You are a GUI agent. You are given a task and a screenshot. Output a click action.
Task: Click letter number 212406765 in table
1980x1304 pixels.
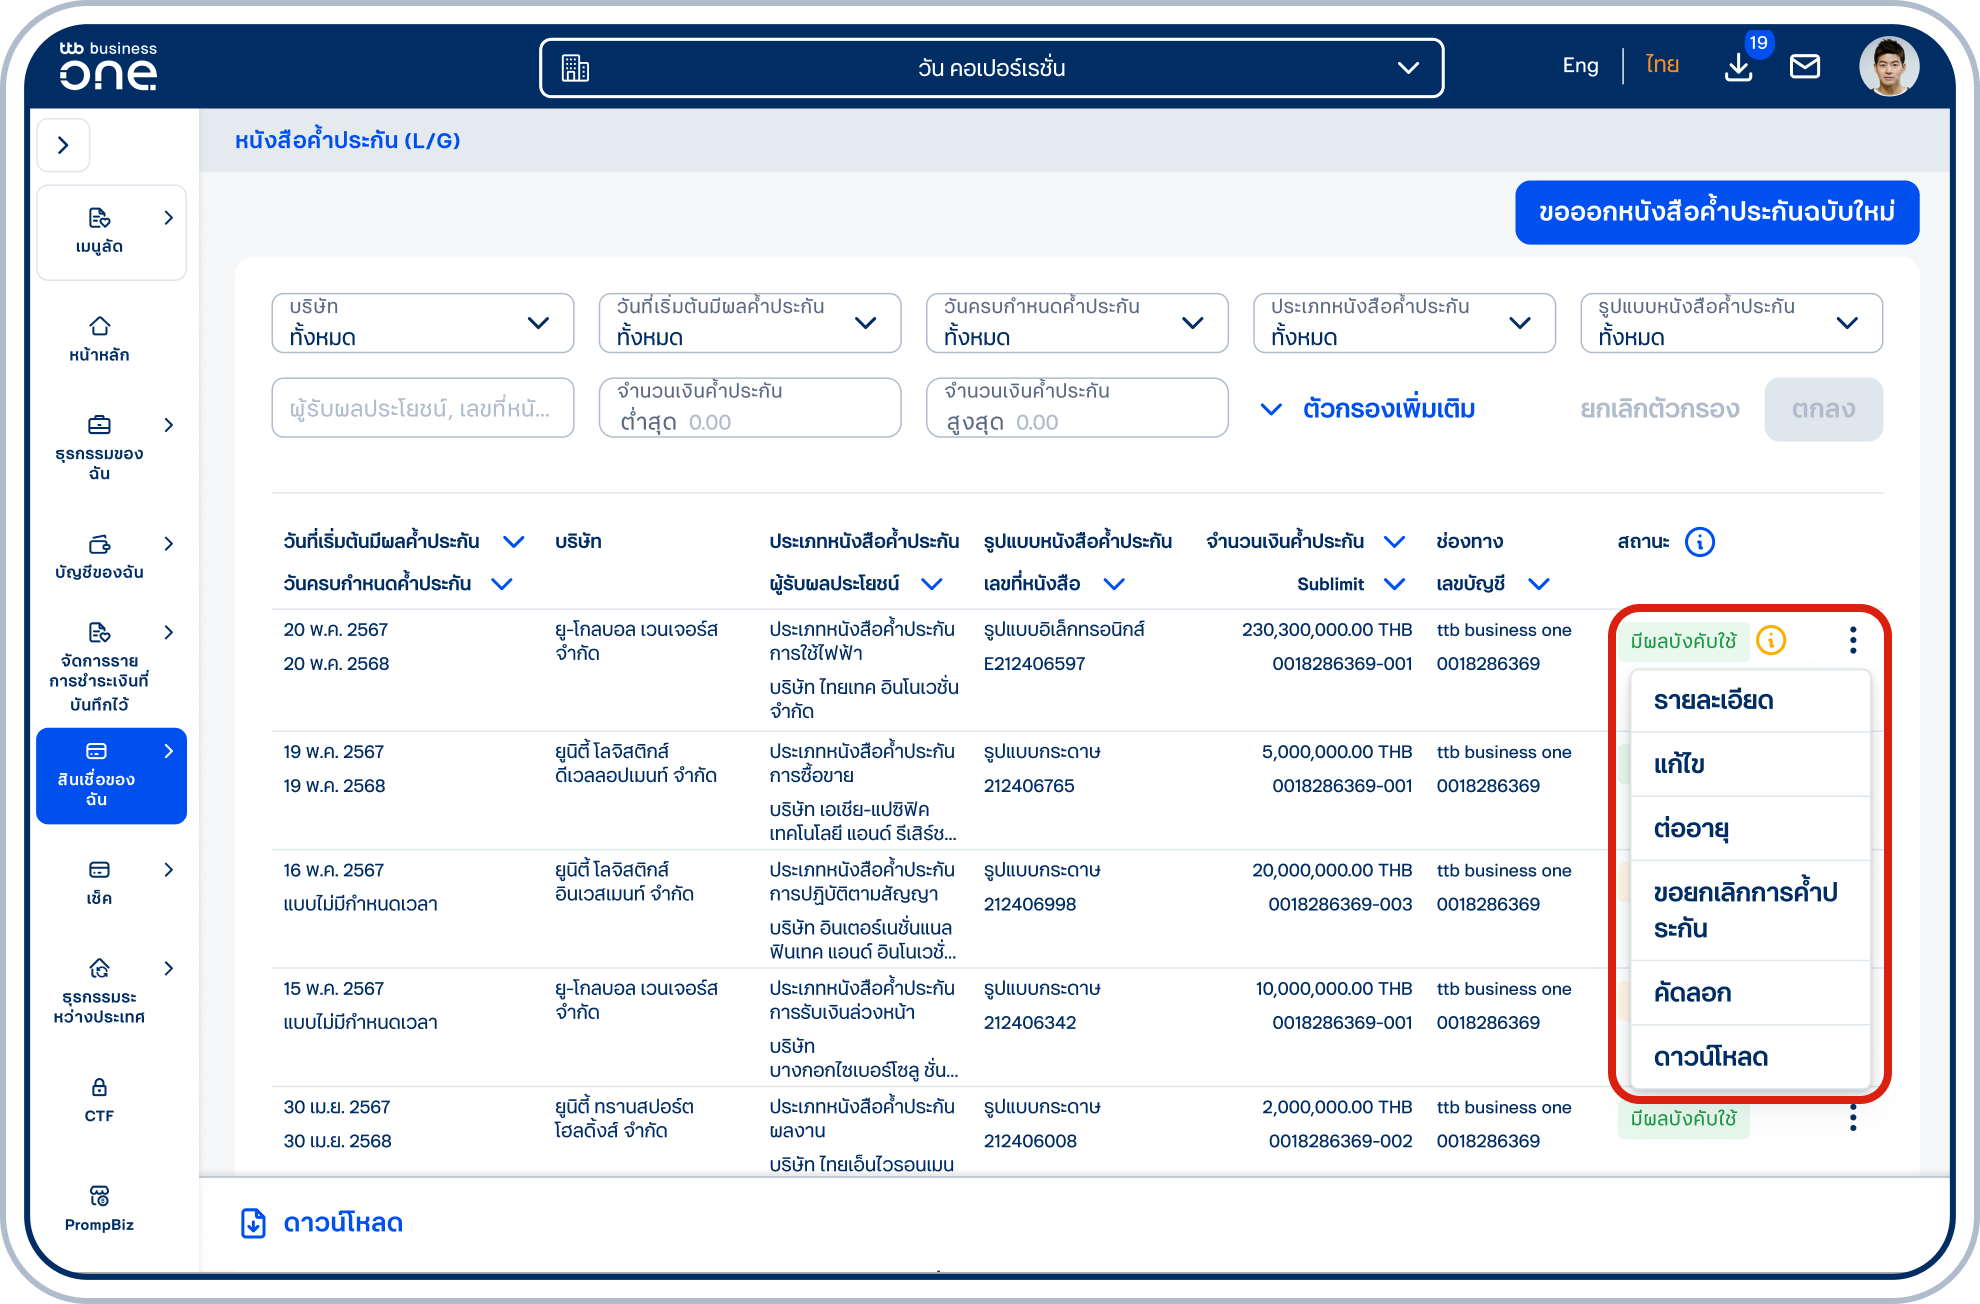point(1028,786)
